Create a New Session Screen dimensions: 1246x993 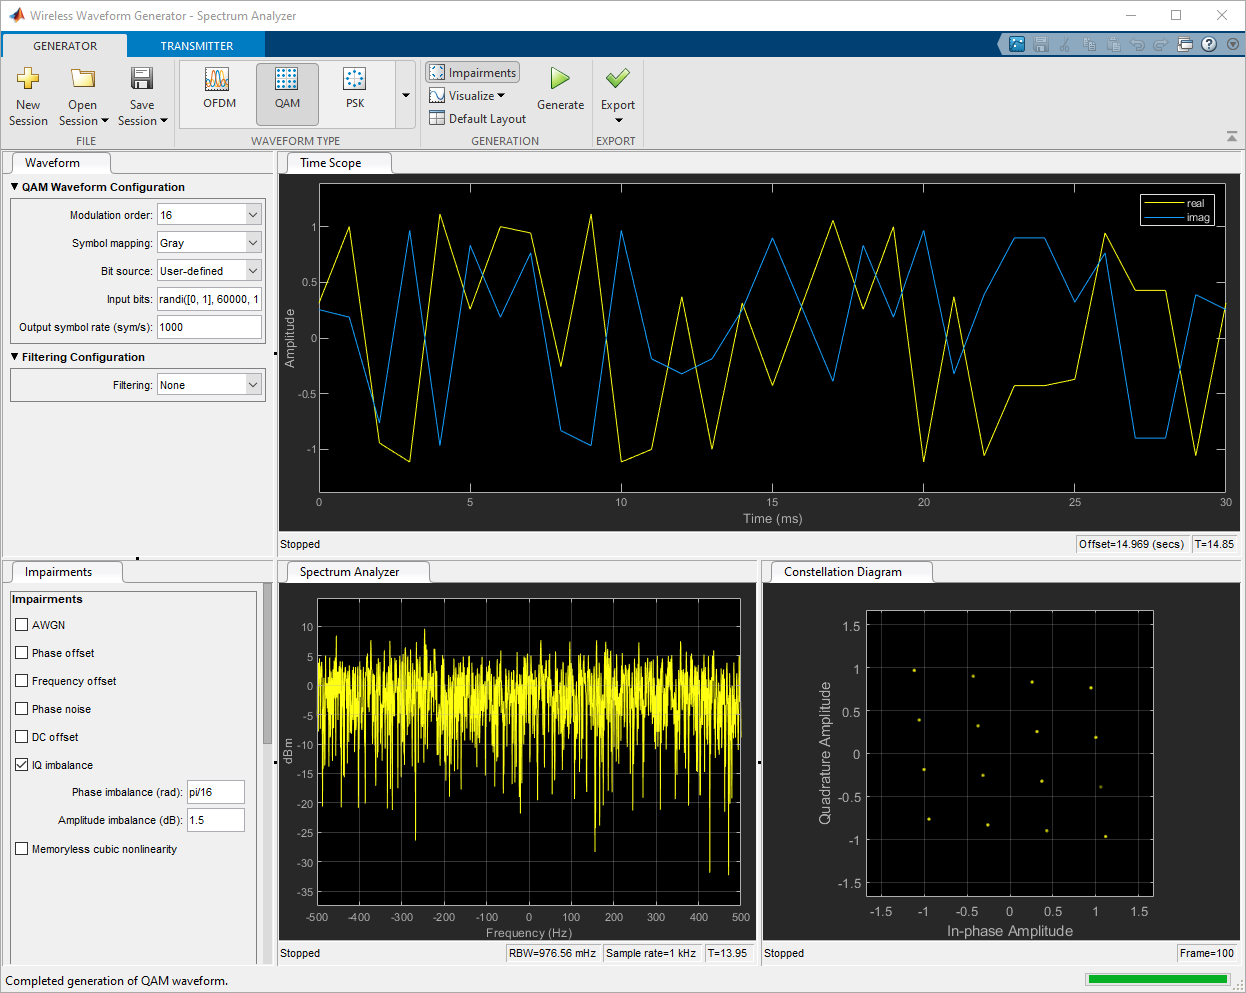click(28, 90)
